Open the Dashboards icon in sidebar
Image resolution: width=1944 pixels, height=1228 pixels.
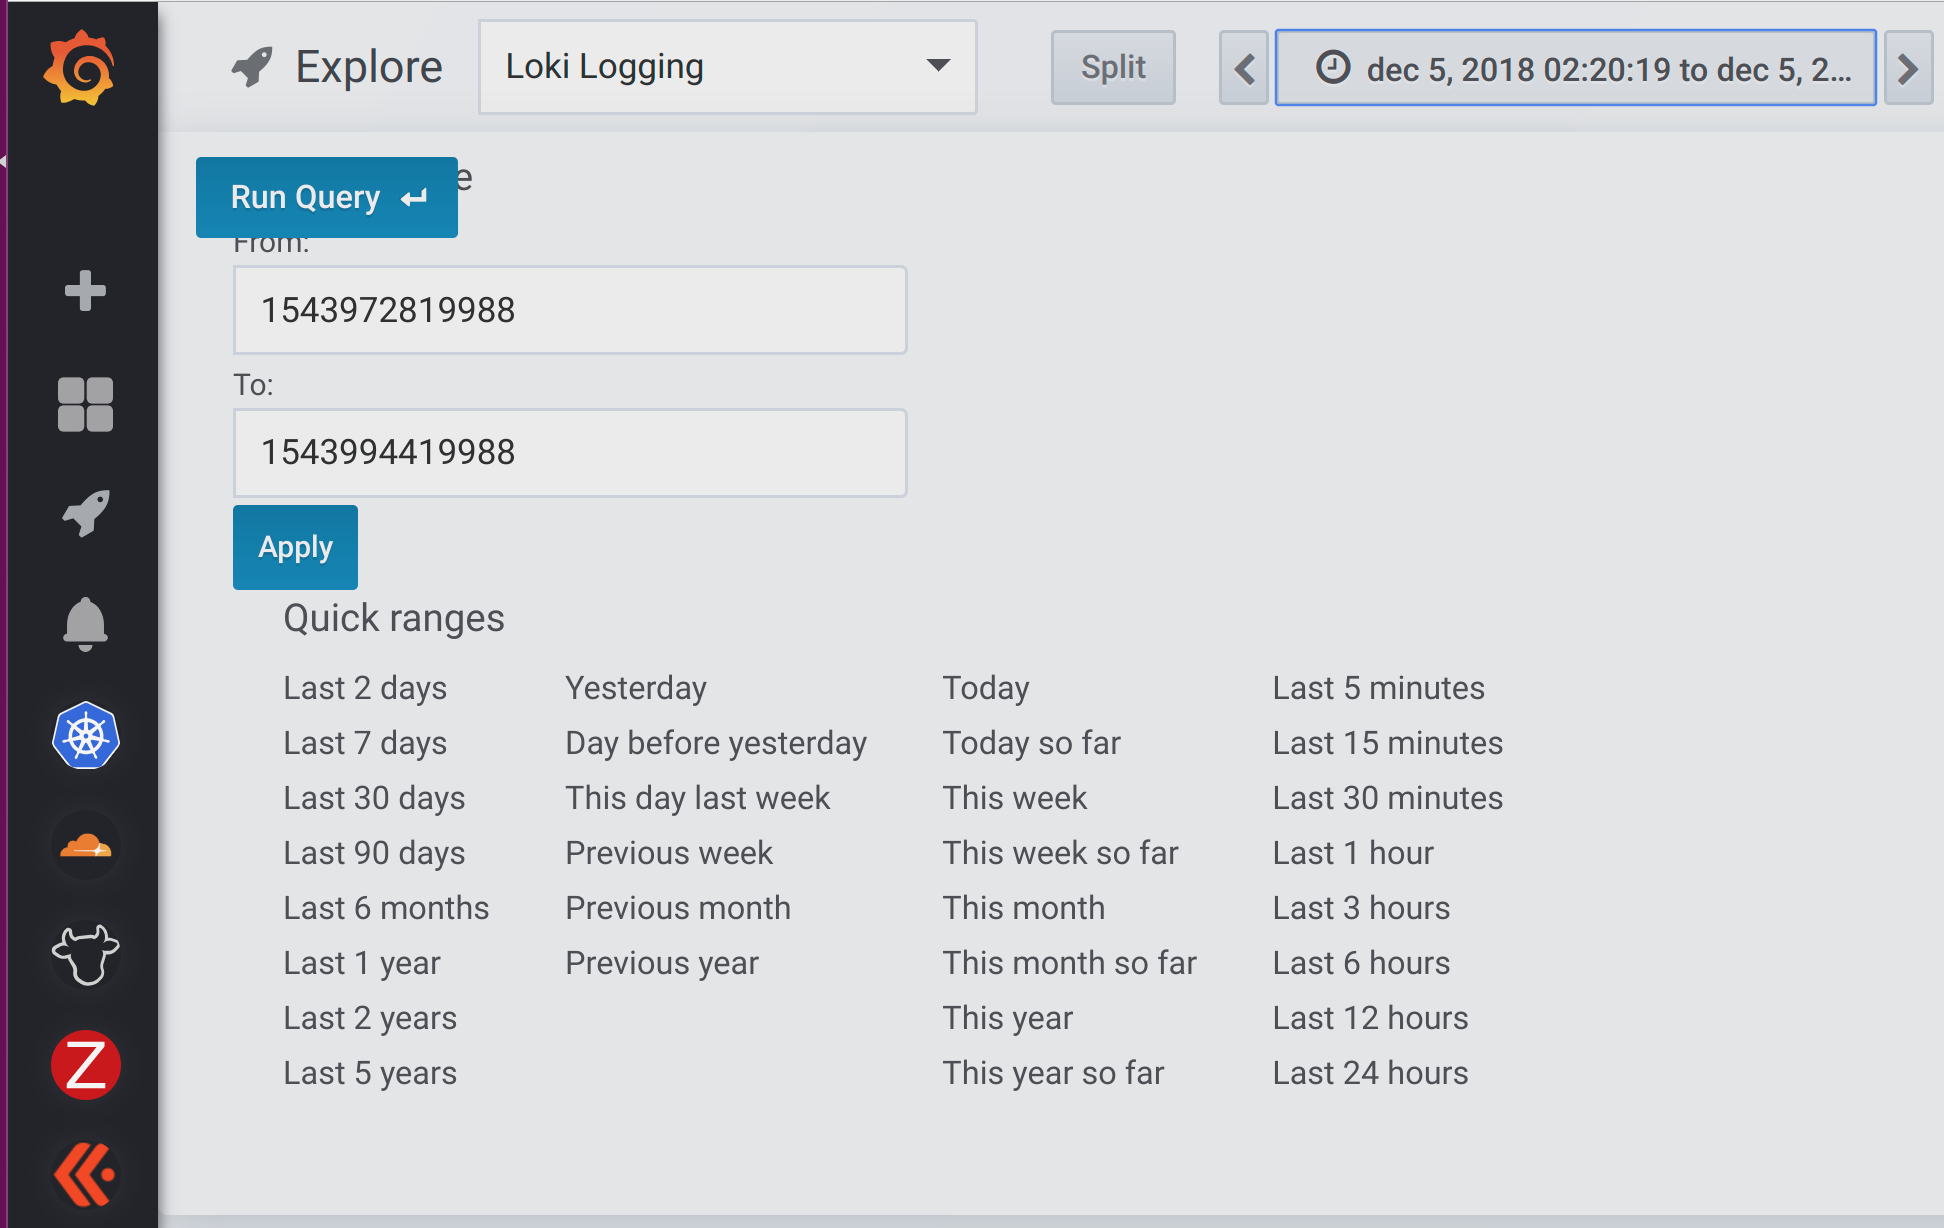click(x=85, y=404)
